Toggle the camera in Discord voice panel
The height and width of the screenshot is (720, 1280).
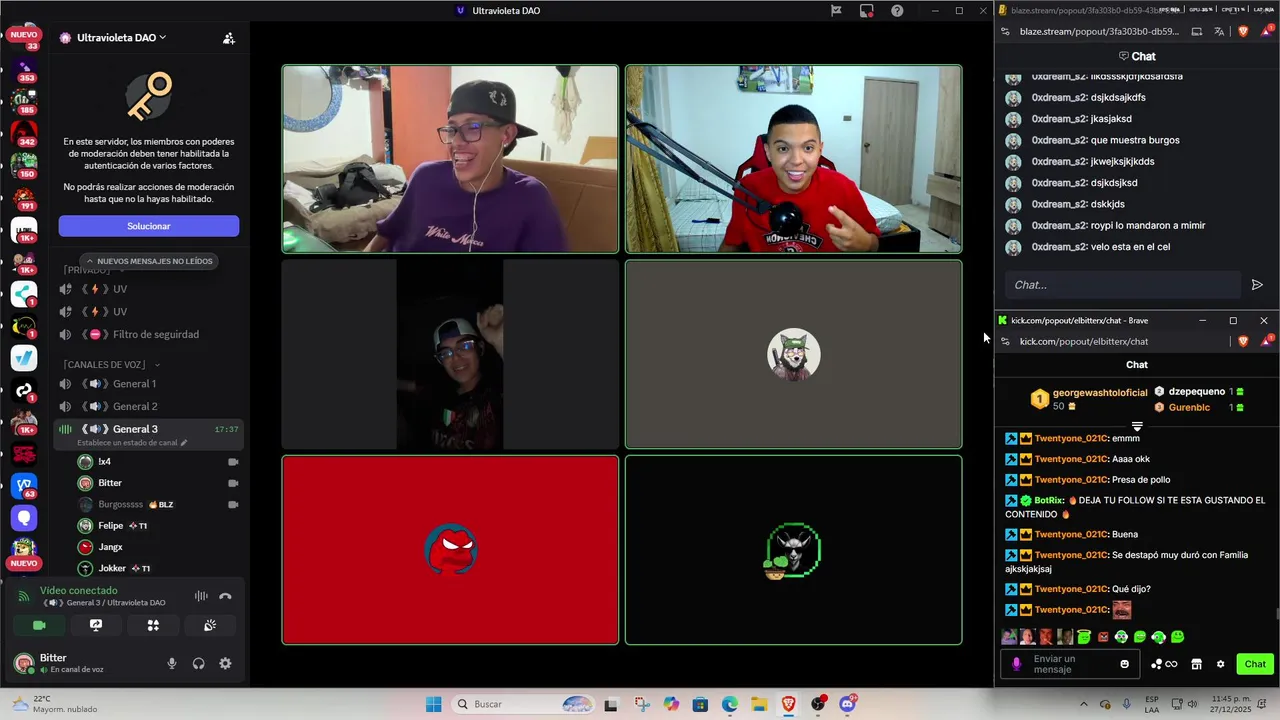39,625
